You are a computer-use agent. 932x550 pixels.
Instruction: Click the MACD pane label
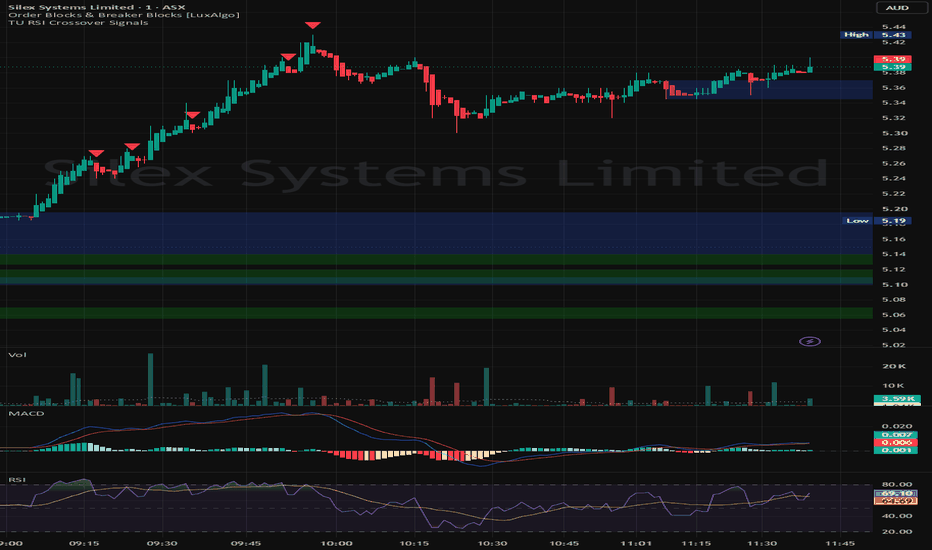[x=26, y=413]
